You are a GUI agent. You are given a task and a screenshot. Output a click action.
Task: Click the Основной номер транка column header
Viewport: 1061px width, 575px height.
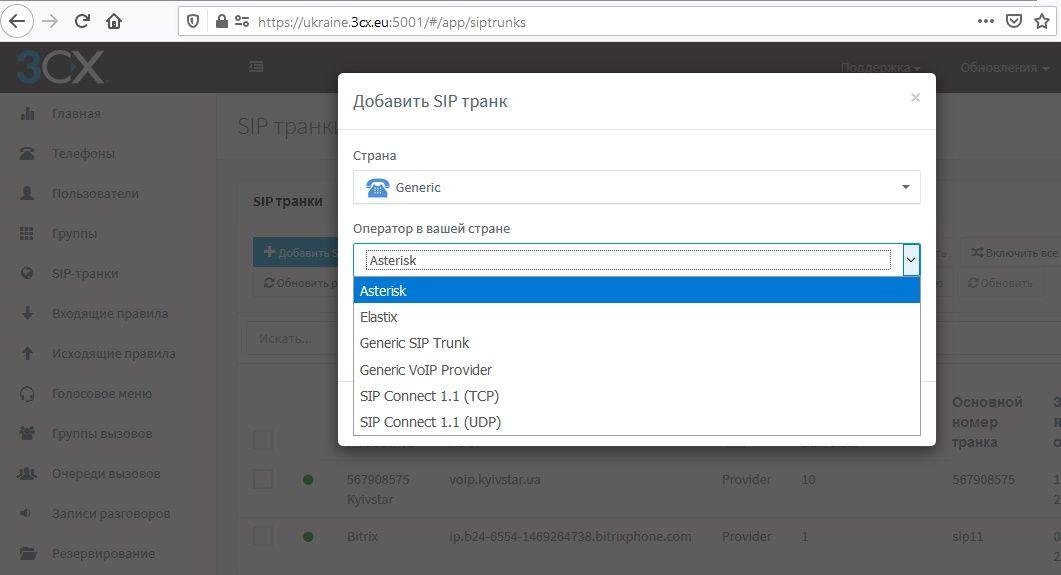tap(987, 422)
